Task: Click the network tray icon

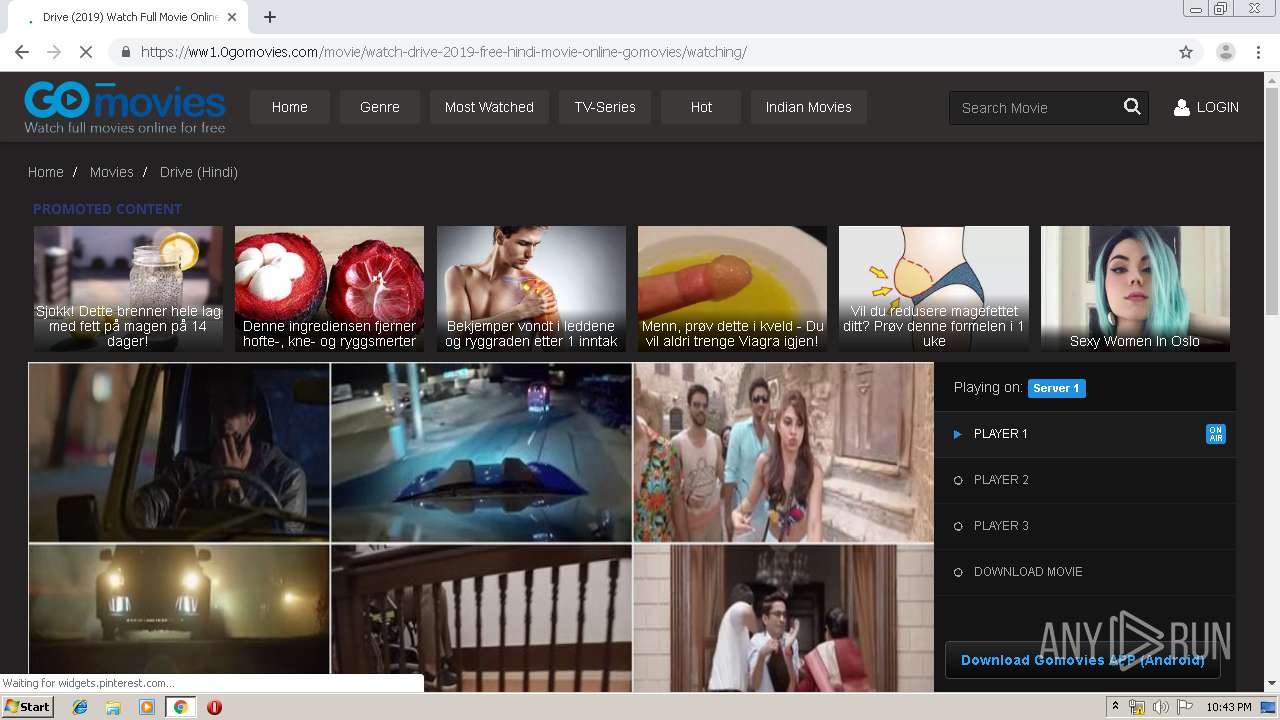Action: 1137,707
